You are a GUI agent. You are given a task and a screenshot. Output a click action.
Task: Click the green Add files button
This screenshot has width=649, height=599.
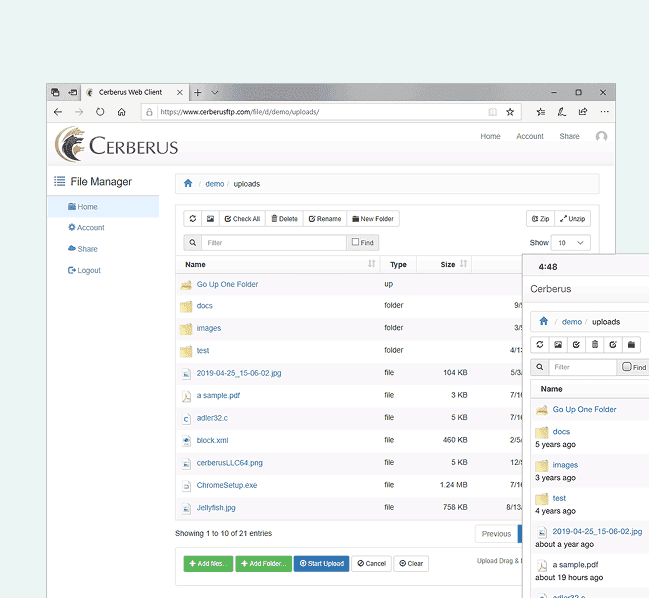(x=208, y=564)
